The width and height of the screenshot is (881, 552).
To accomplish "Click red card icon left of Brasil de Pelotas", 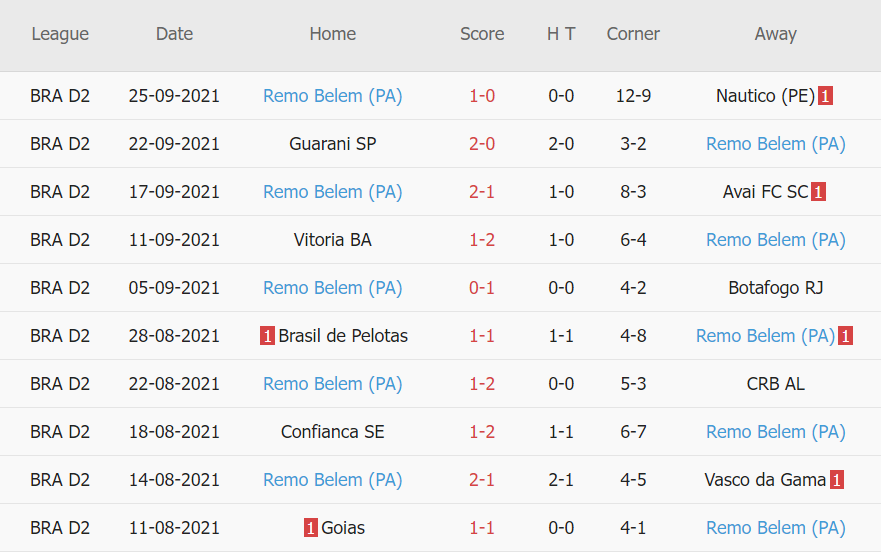I will click(x=267, y=336).
